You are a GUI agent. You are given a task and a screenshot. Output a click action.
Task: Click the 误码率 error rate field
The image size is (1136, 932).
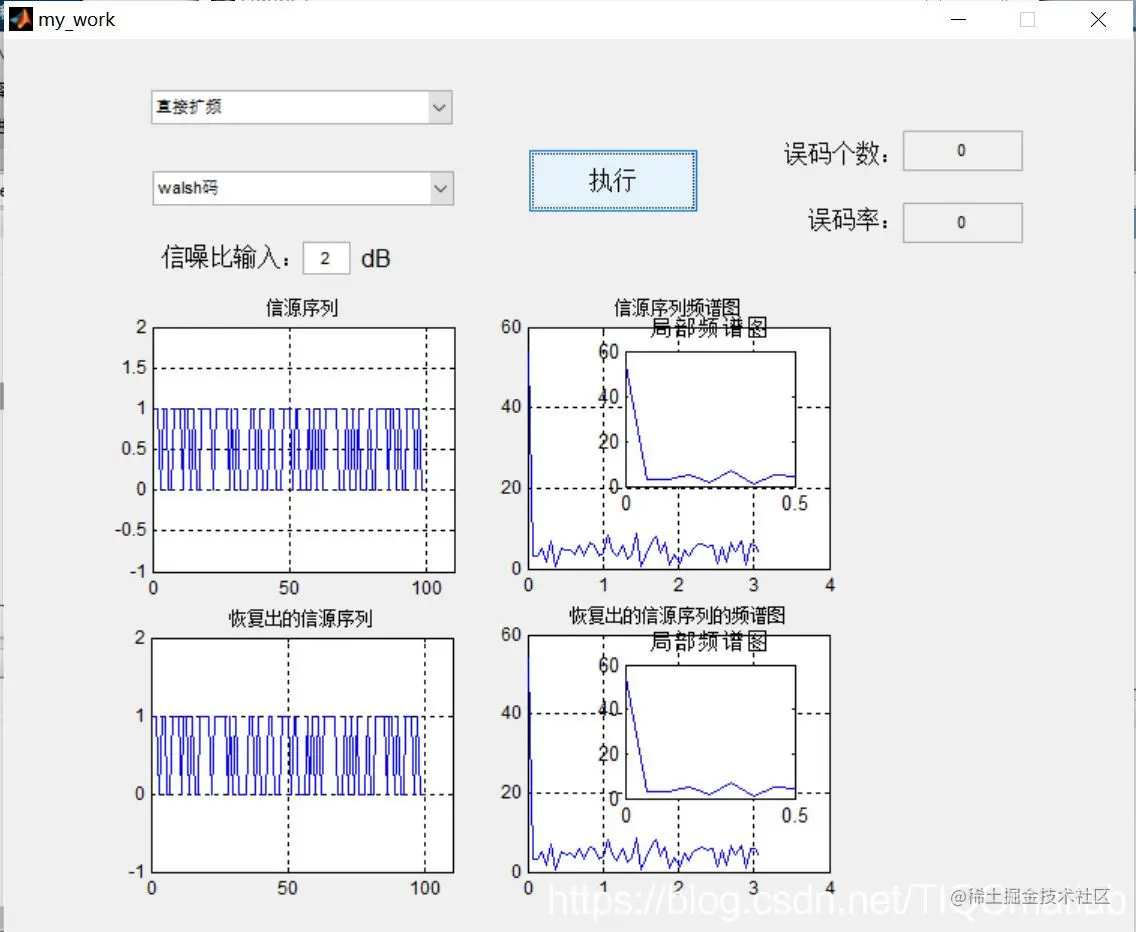(961, 222)
